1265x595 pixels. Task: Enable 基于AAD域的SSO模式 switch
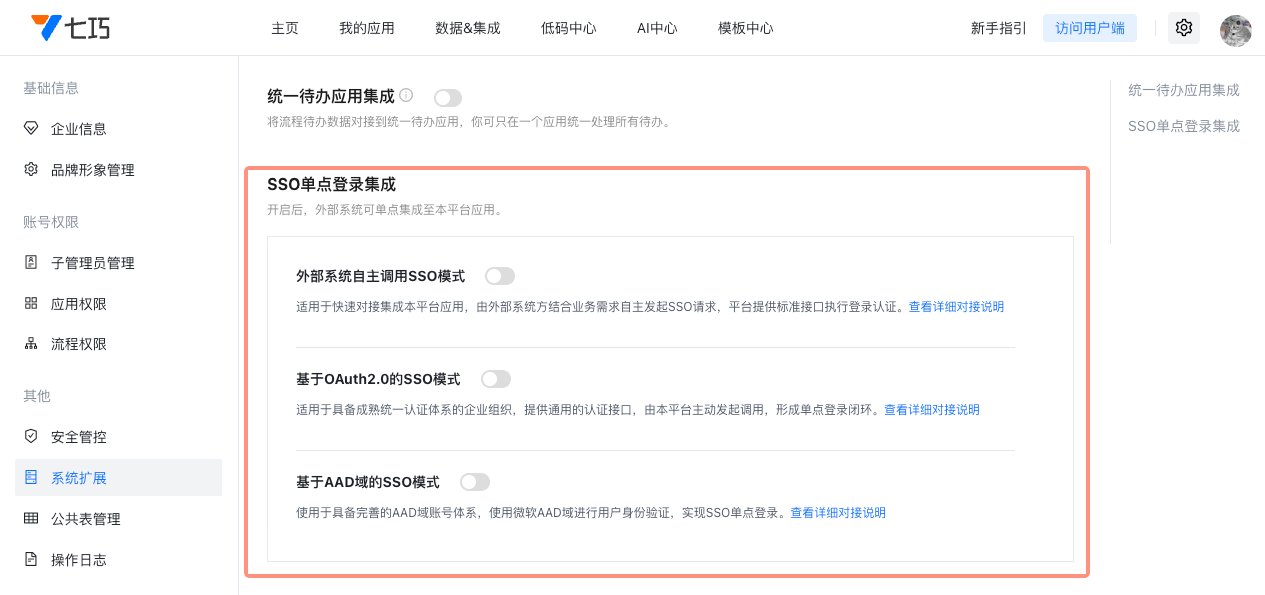click(475, 482)
